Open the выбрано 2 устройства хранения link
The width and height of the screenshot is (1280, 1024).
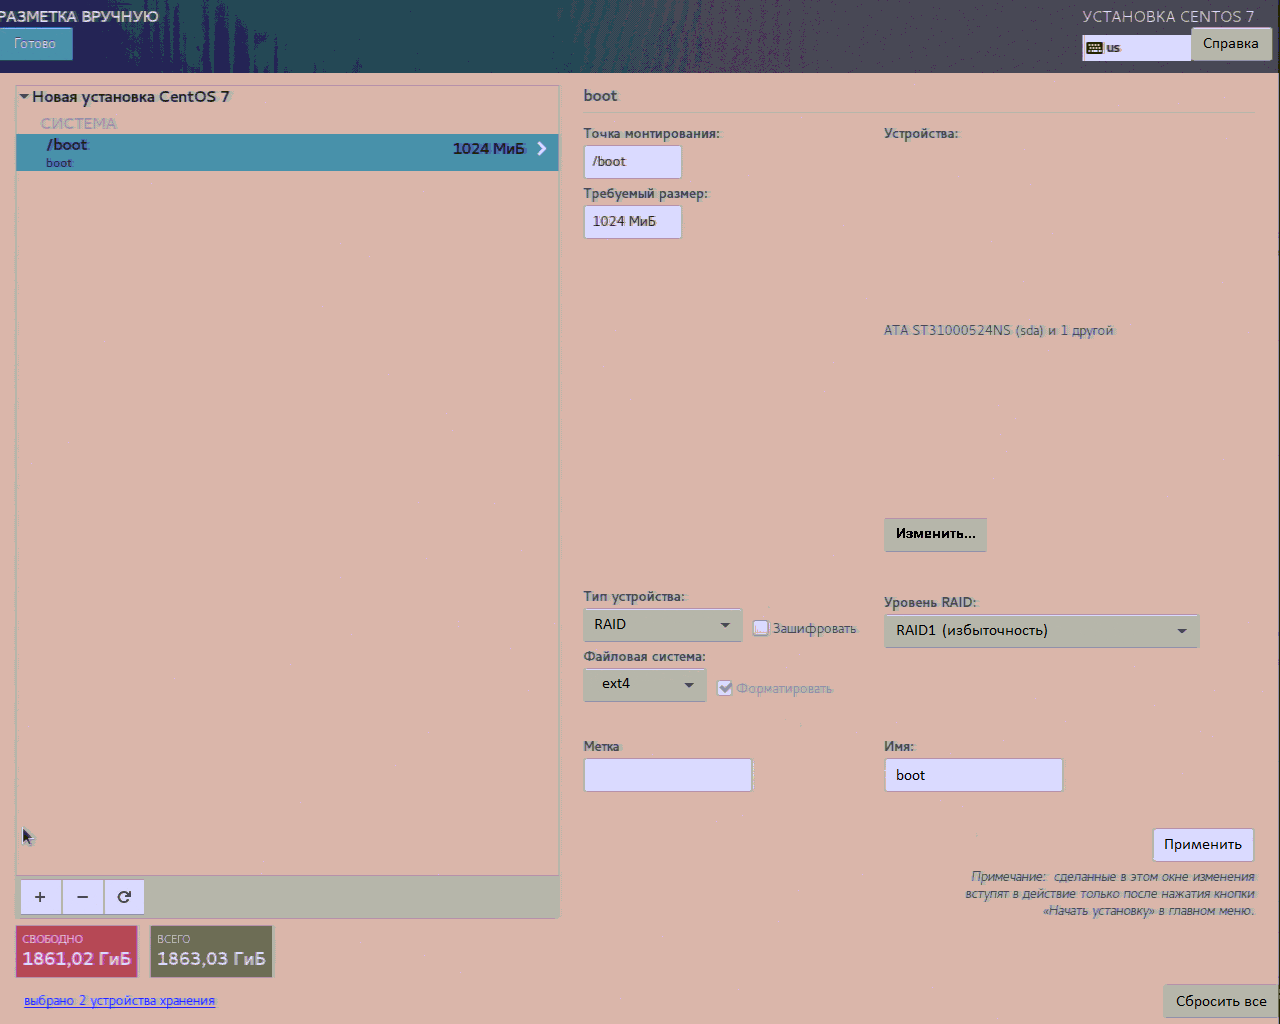point(120,1000)
